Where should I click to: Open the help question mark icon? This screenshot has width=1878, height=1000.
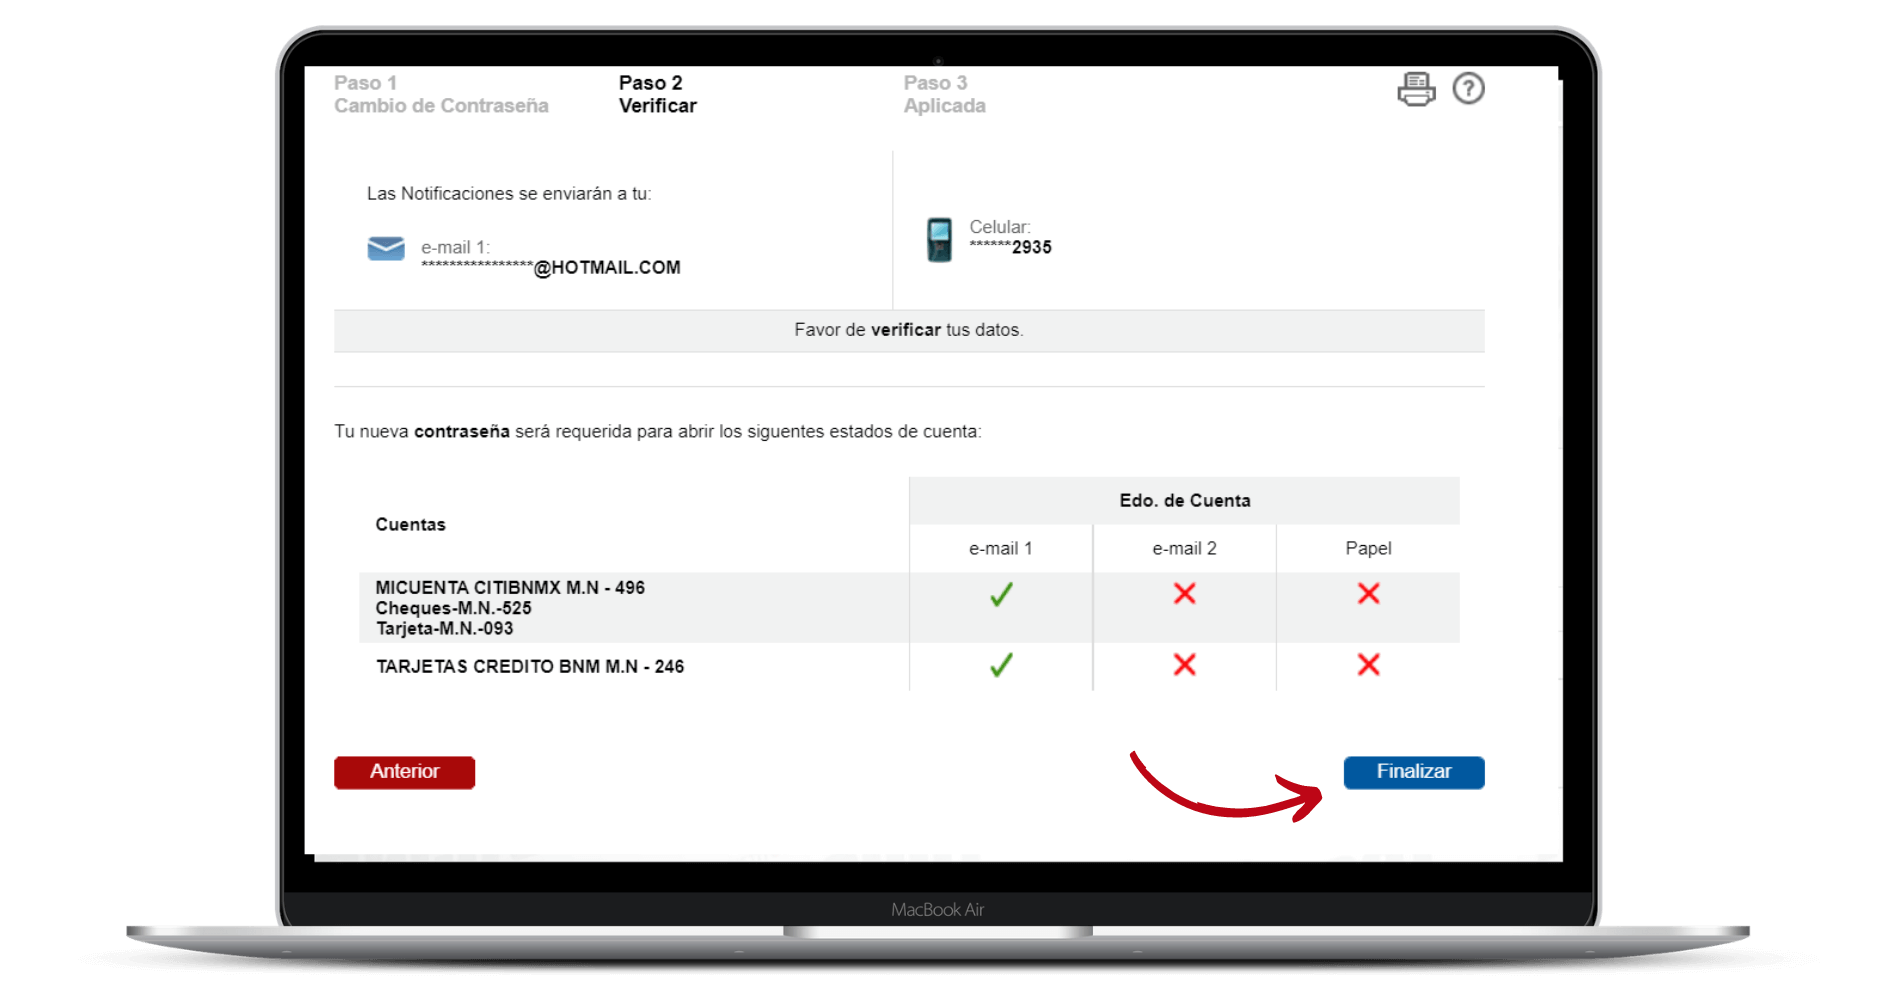point(1468,89)
